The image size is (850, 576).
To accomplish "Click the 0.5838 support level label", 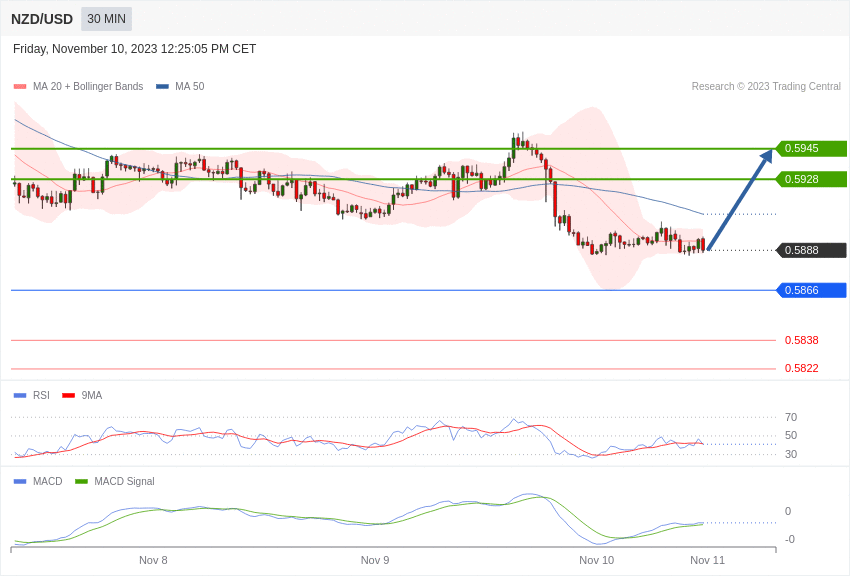I will (x=802, y=340).
